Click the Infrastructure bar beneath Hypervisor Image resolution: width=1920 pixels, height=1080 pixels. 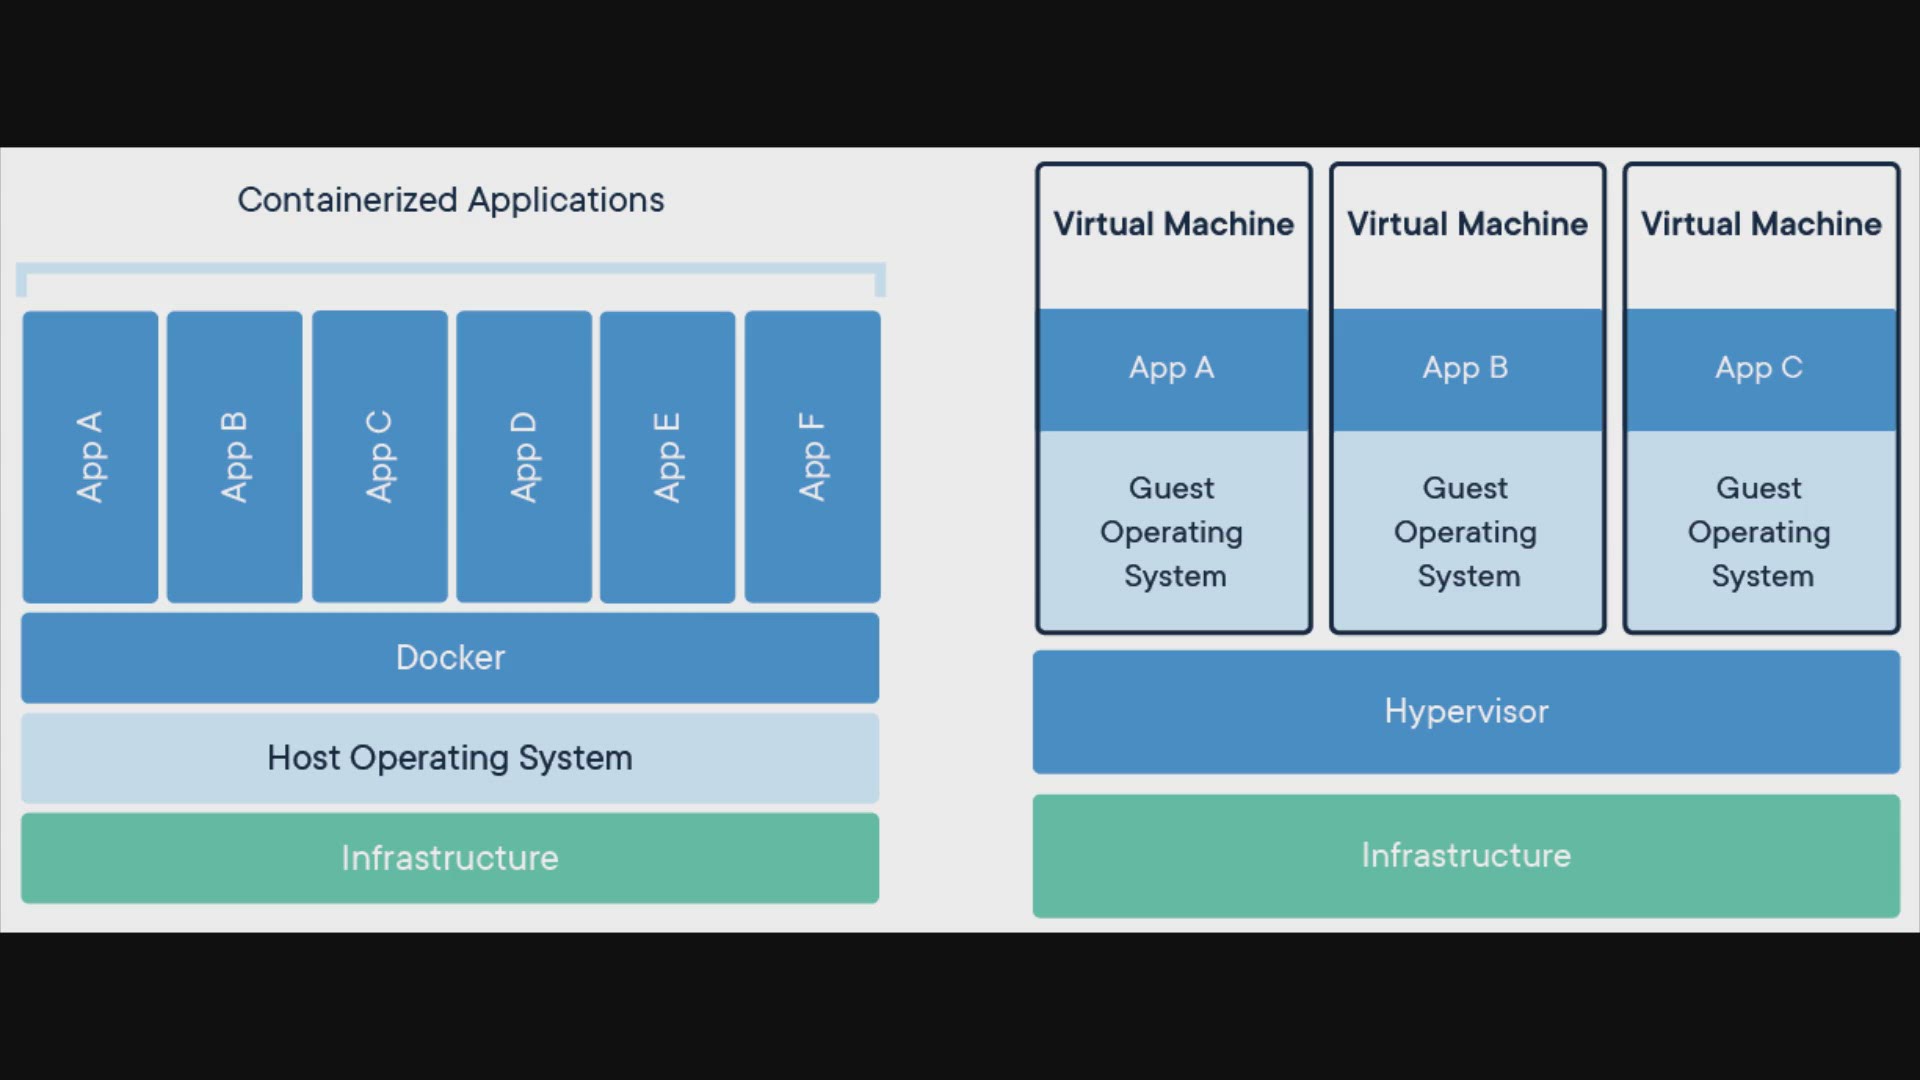1466,856
